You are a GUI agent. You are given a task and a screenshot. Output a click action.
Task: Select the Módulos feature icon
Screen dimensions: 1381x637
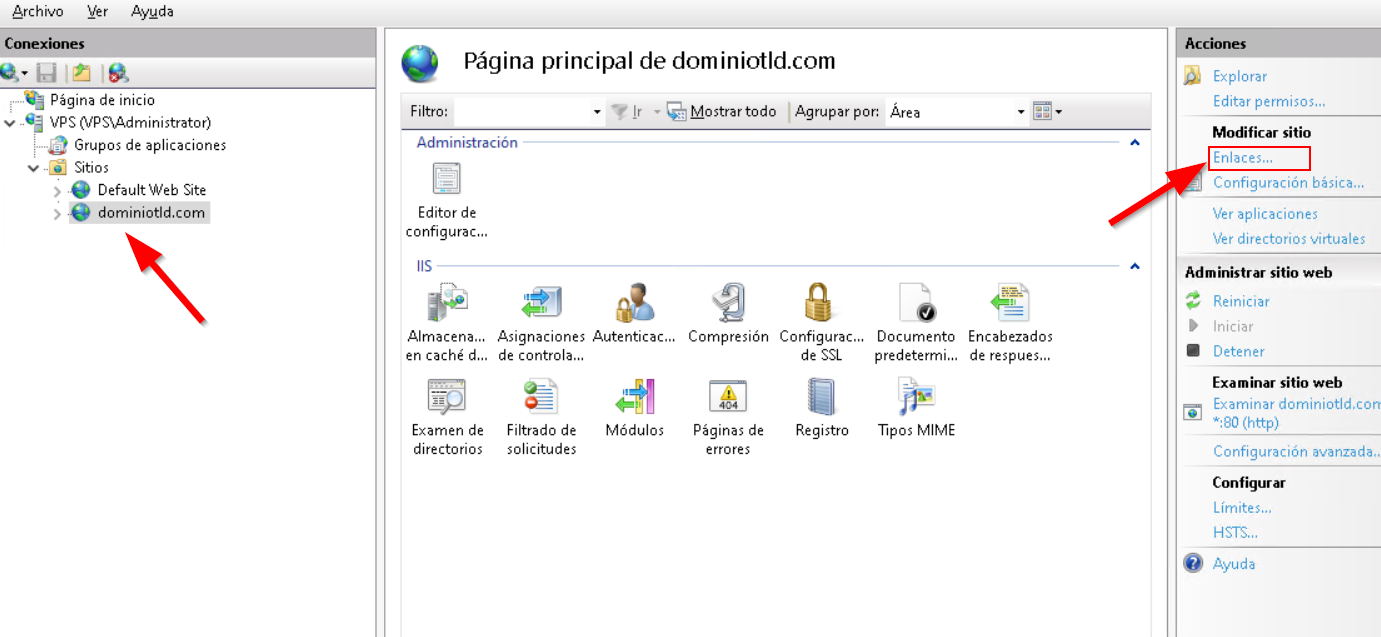point(634,409)
